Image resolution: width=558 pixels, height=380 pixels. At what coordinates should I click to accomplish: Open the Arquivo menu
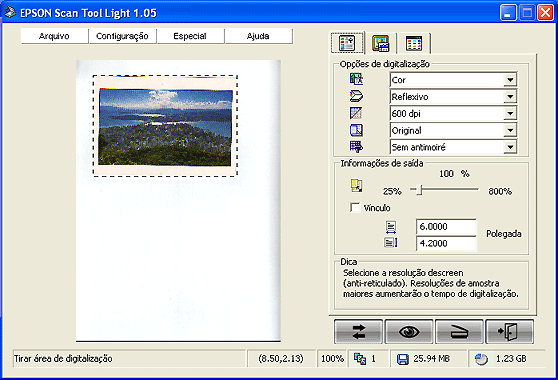click(54, 36)
